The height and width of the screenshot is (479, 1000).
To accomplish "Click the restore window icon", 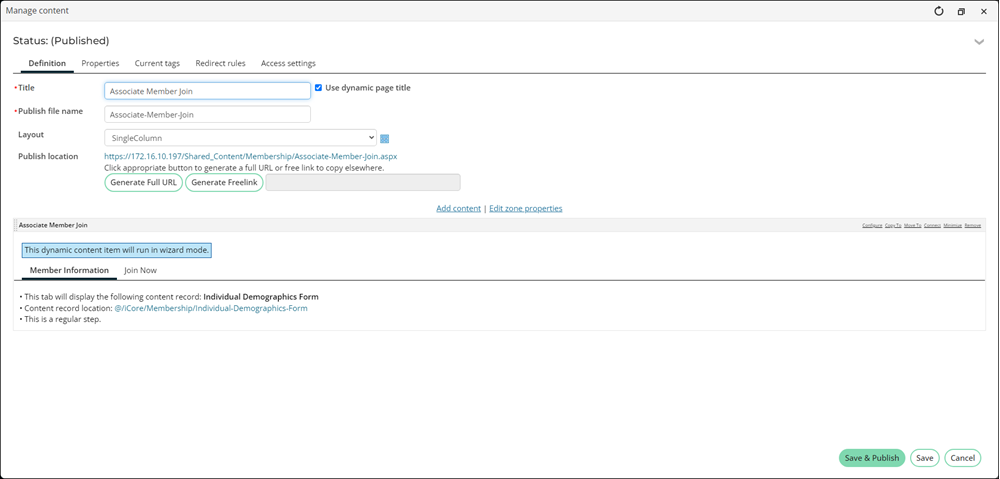I will [x=961, y=11].
